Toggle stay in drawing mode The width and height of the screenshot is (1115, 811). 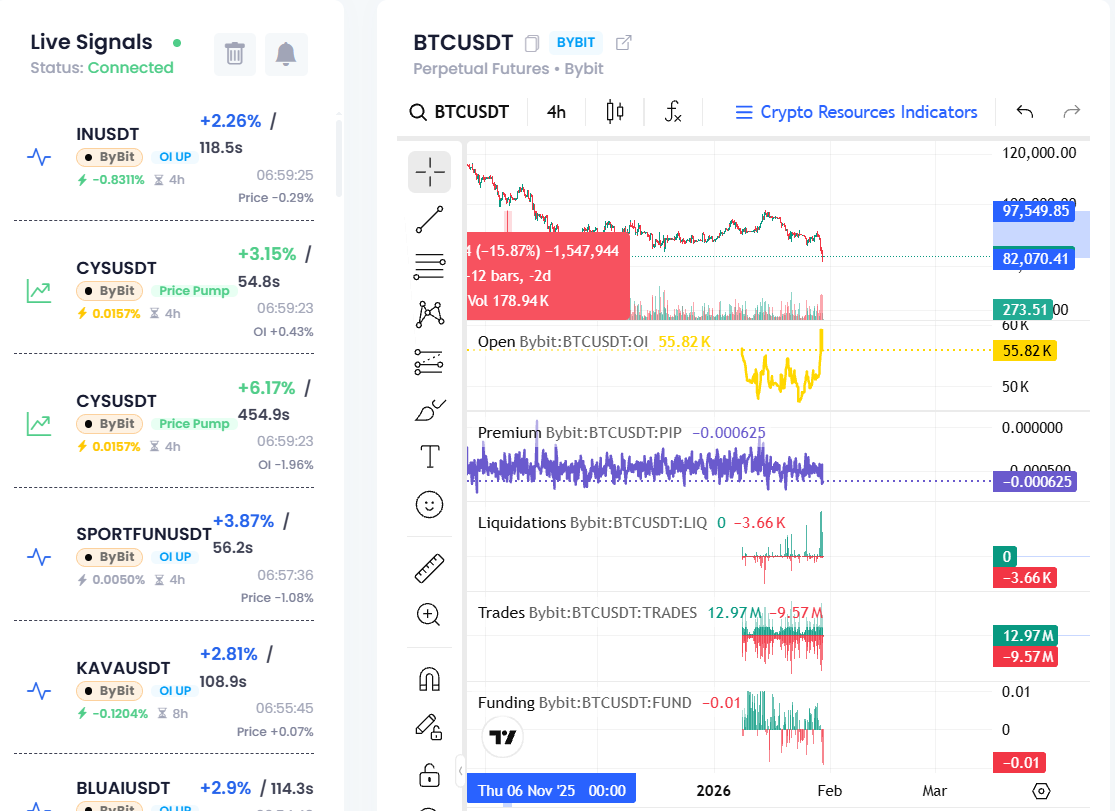[430, 726]
